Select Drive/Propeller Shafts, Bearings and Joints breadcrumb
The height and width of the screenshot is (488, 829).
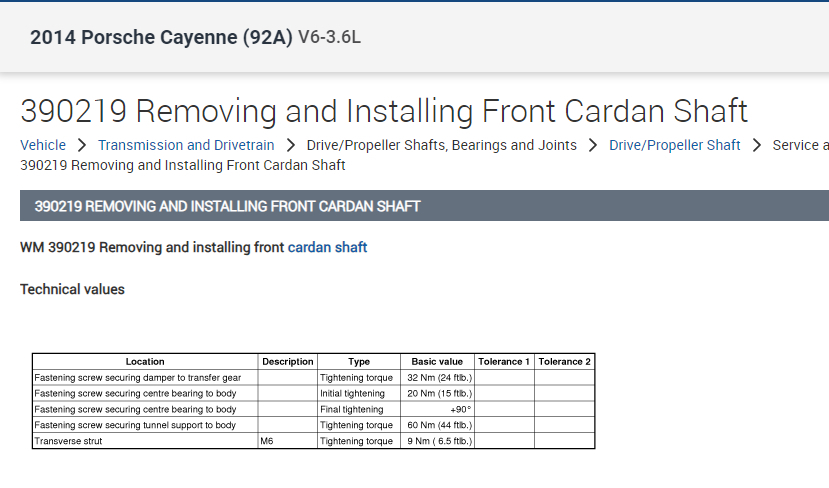[442, 145]
